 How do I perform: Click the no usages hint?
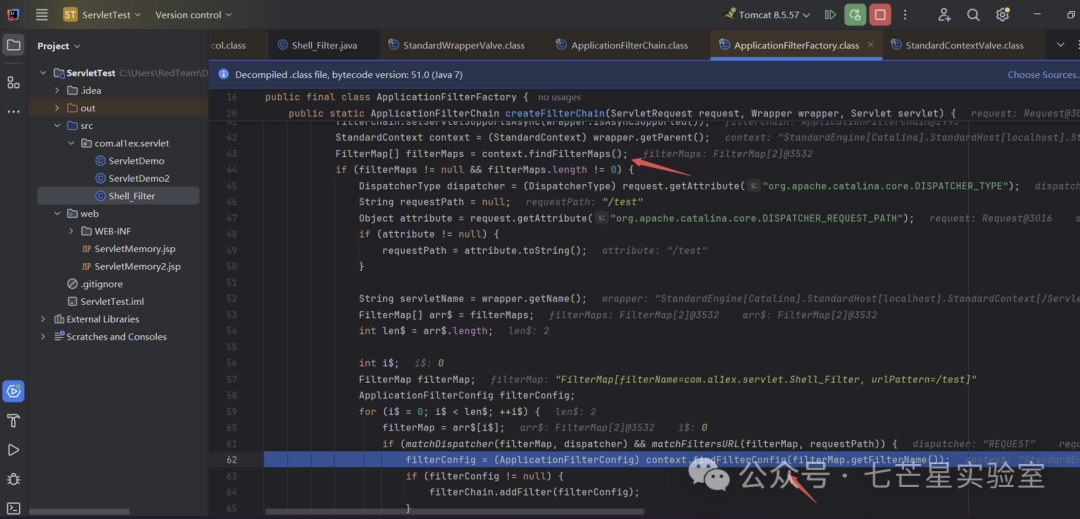559,97
